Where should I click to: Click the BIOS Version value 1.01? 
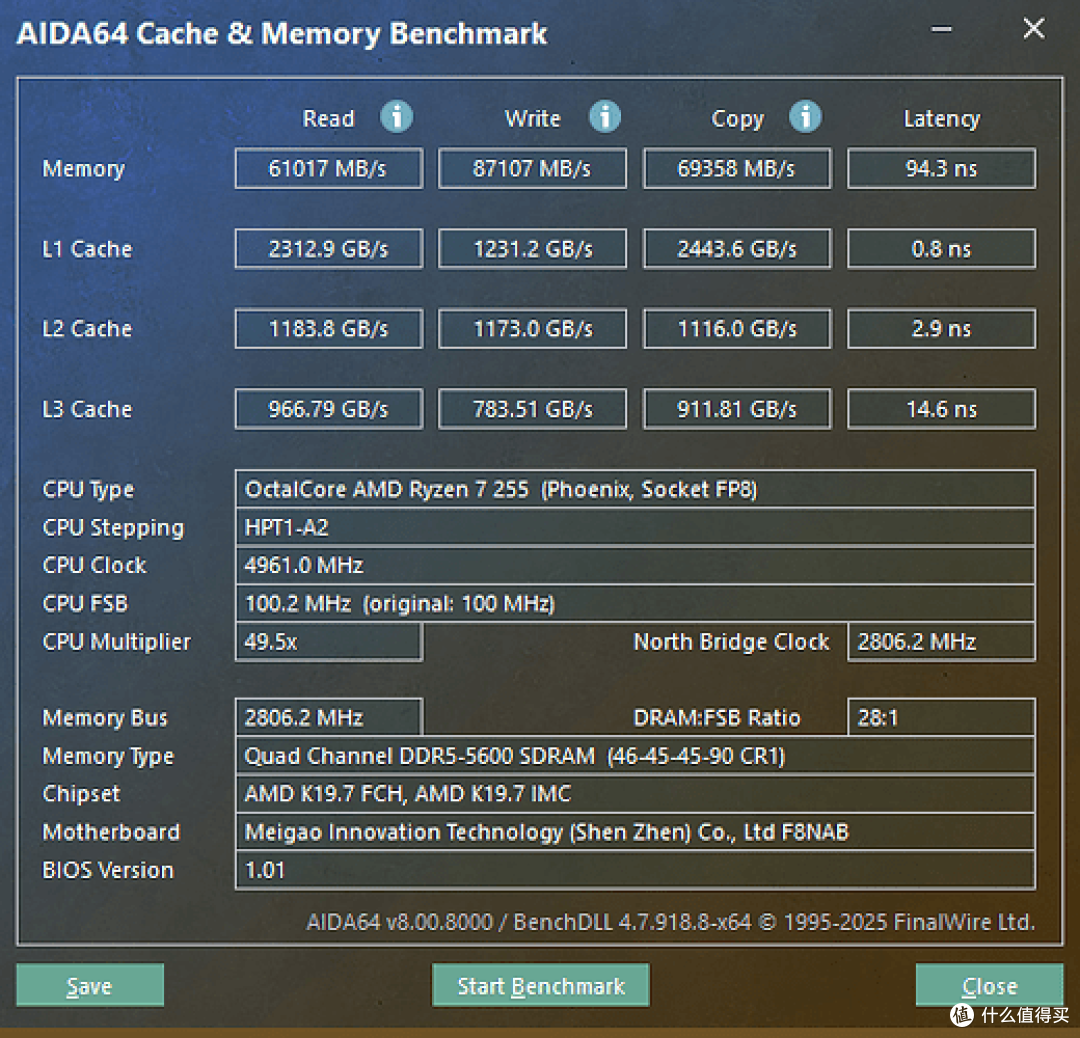(635, 870)
